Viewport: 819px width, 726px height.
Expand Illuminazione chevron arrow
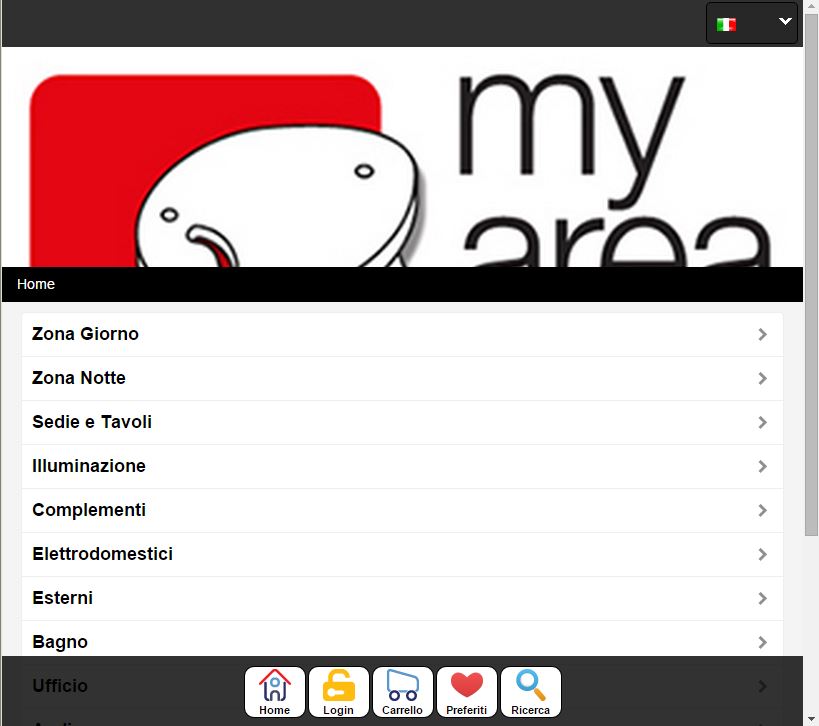(x=763, y=466)
